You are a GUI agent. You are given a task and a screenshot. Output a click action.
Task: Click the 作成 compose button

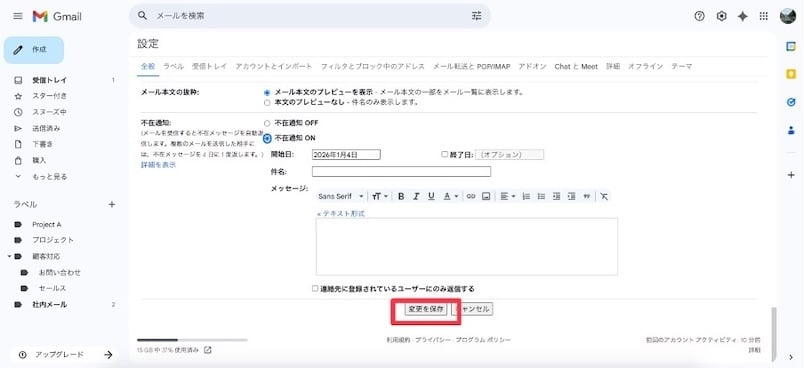[34, 50]
